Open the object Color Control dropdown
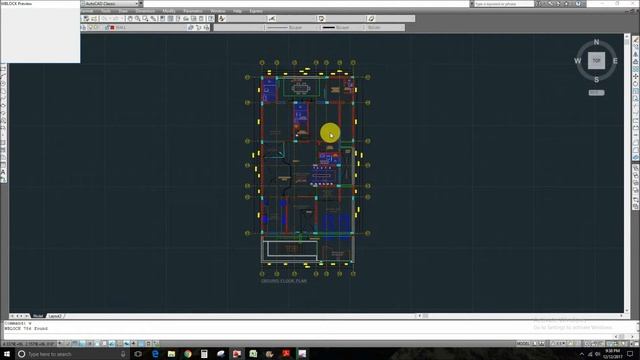This screenshot has height=360, width=640. [239, 27]
